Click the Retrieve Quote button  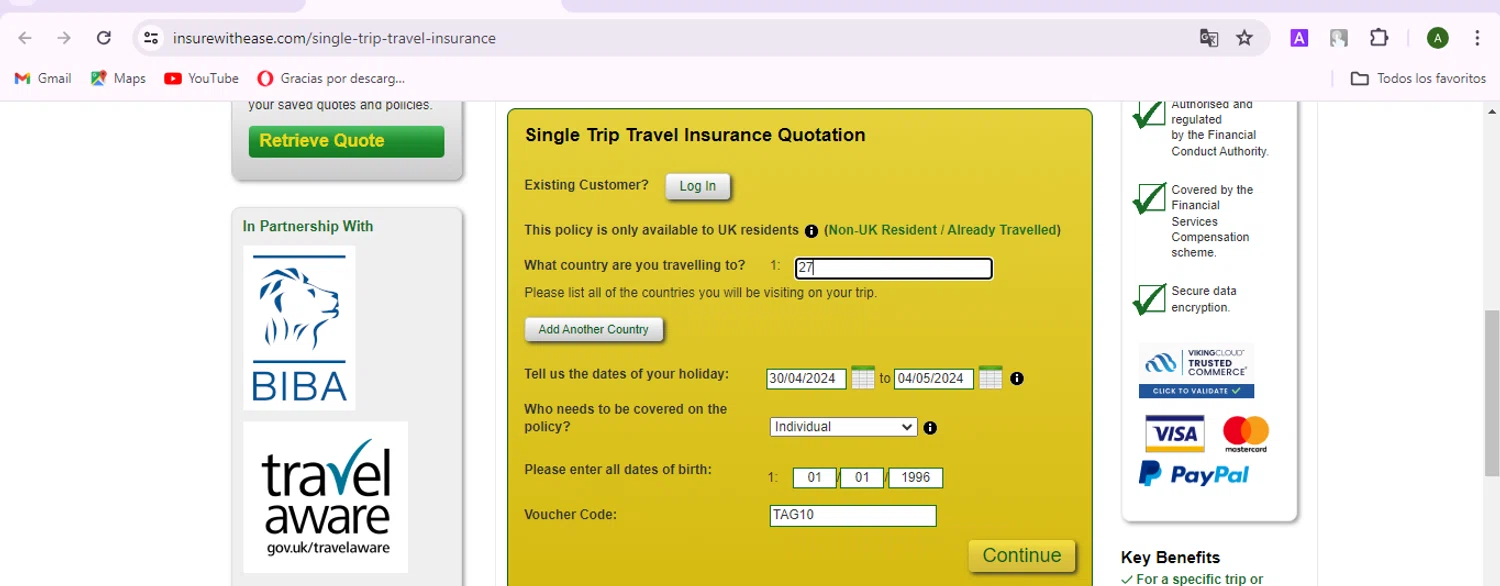tap(346, 141)
